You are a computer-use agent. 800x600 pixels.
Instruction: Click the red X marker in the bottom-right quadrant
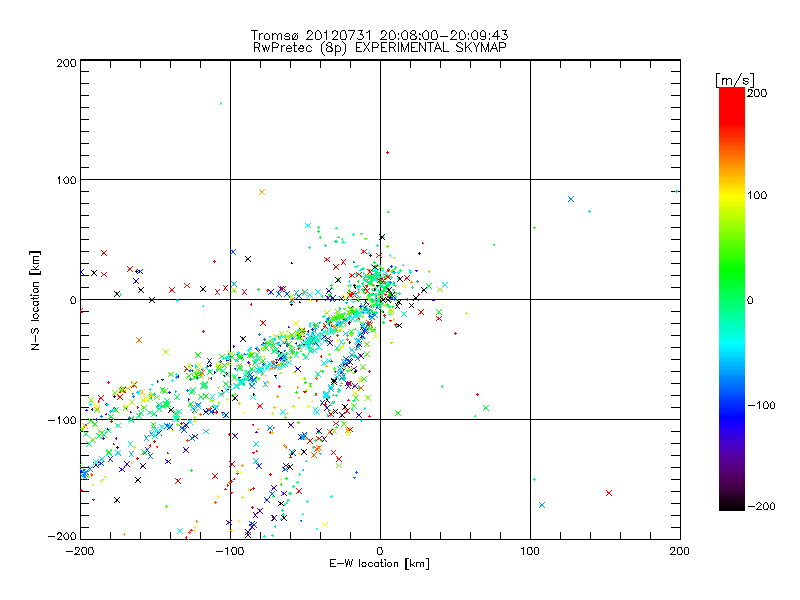point(609,493)
